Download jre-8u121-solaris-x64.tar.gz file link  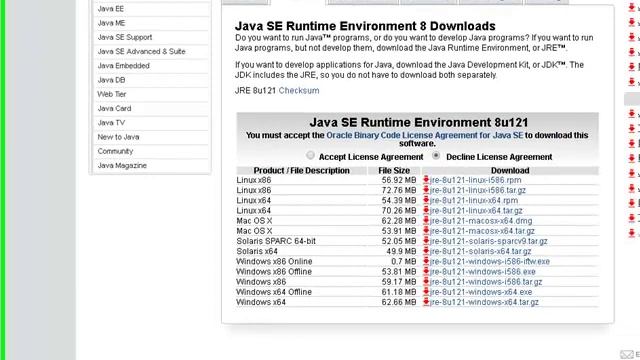pos(480,251)
